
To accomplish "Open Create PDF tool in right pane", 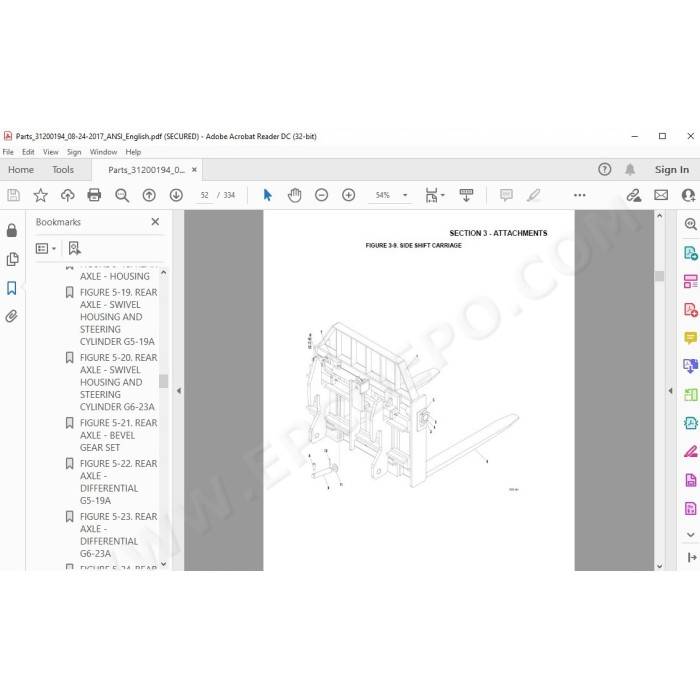I will click(x=691, y=310).
